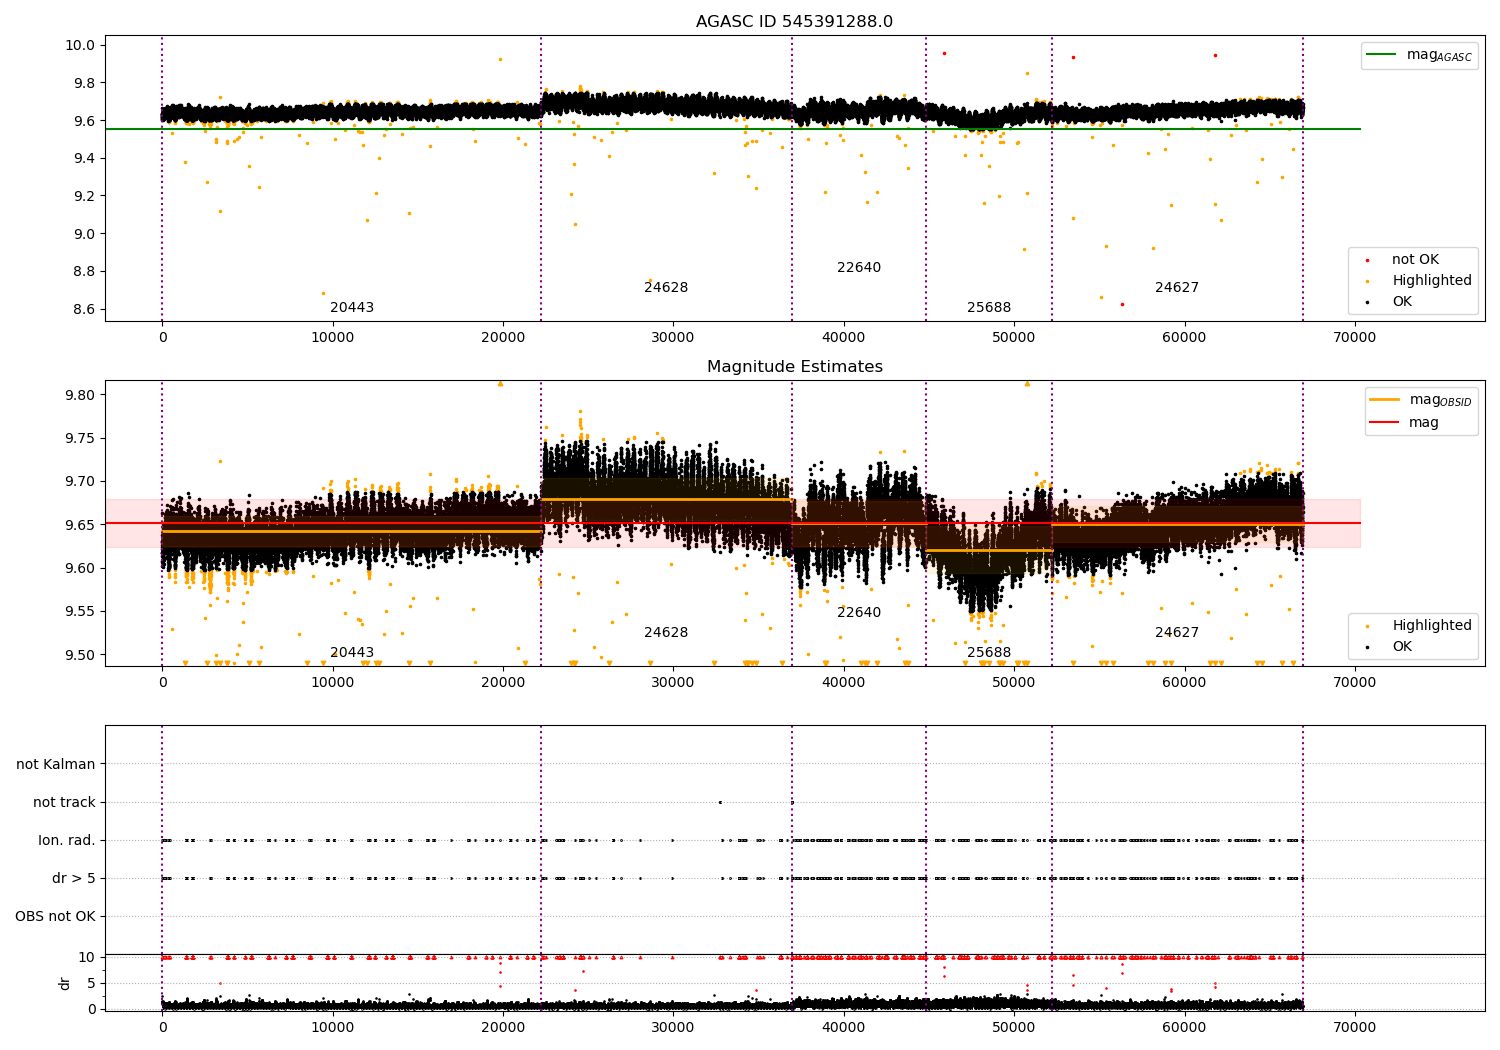Click 24628 label in Magnitude Estimates plot
Image resolution: width=1500 pixels, height=1050 pixels.
tap(666, 632)
